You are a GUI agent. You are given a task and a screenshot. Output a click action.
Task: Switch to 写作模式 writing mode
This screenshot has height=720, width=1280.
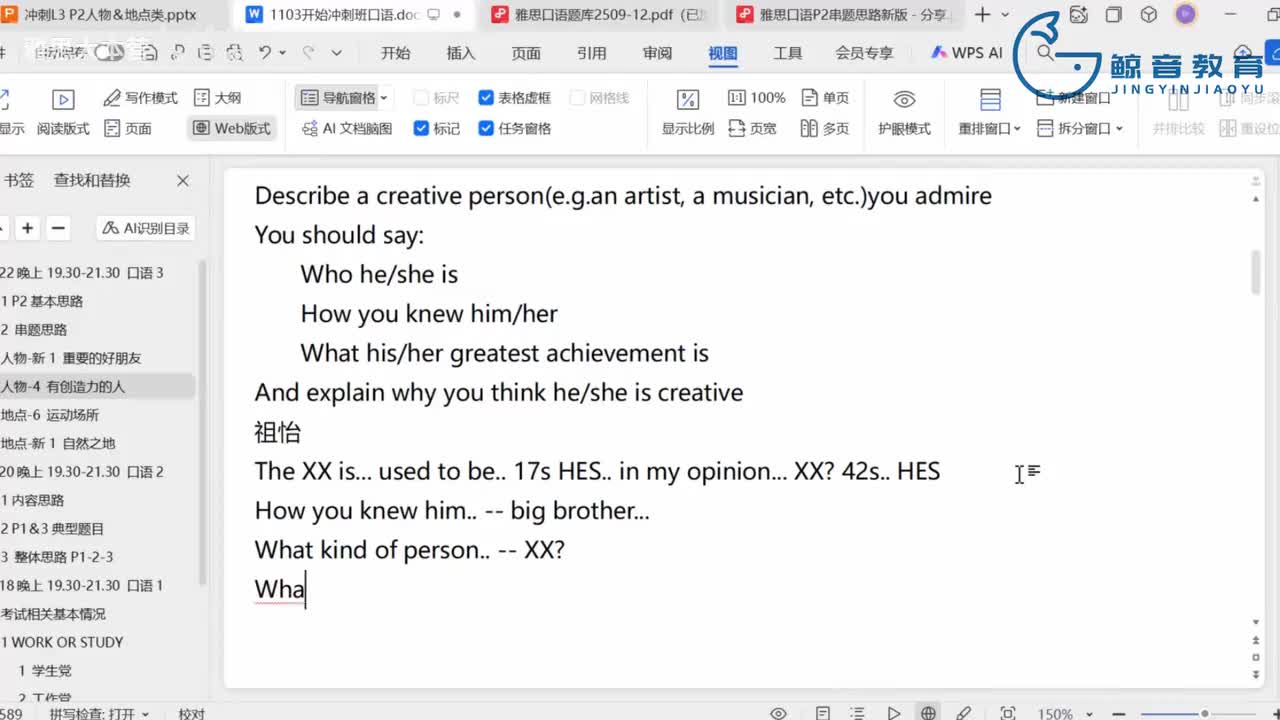[141, 98]
